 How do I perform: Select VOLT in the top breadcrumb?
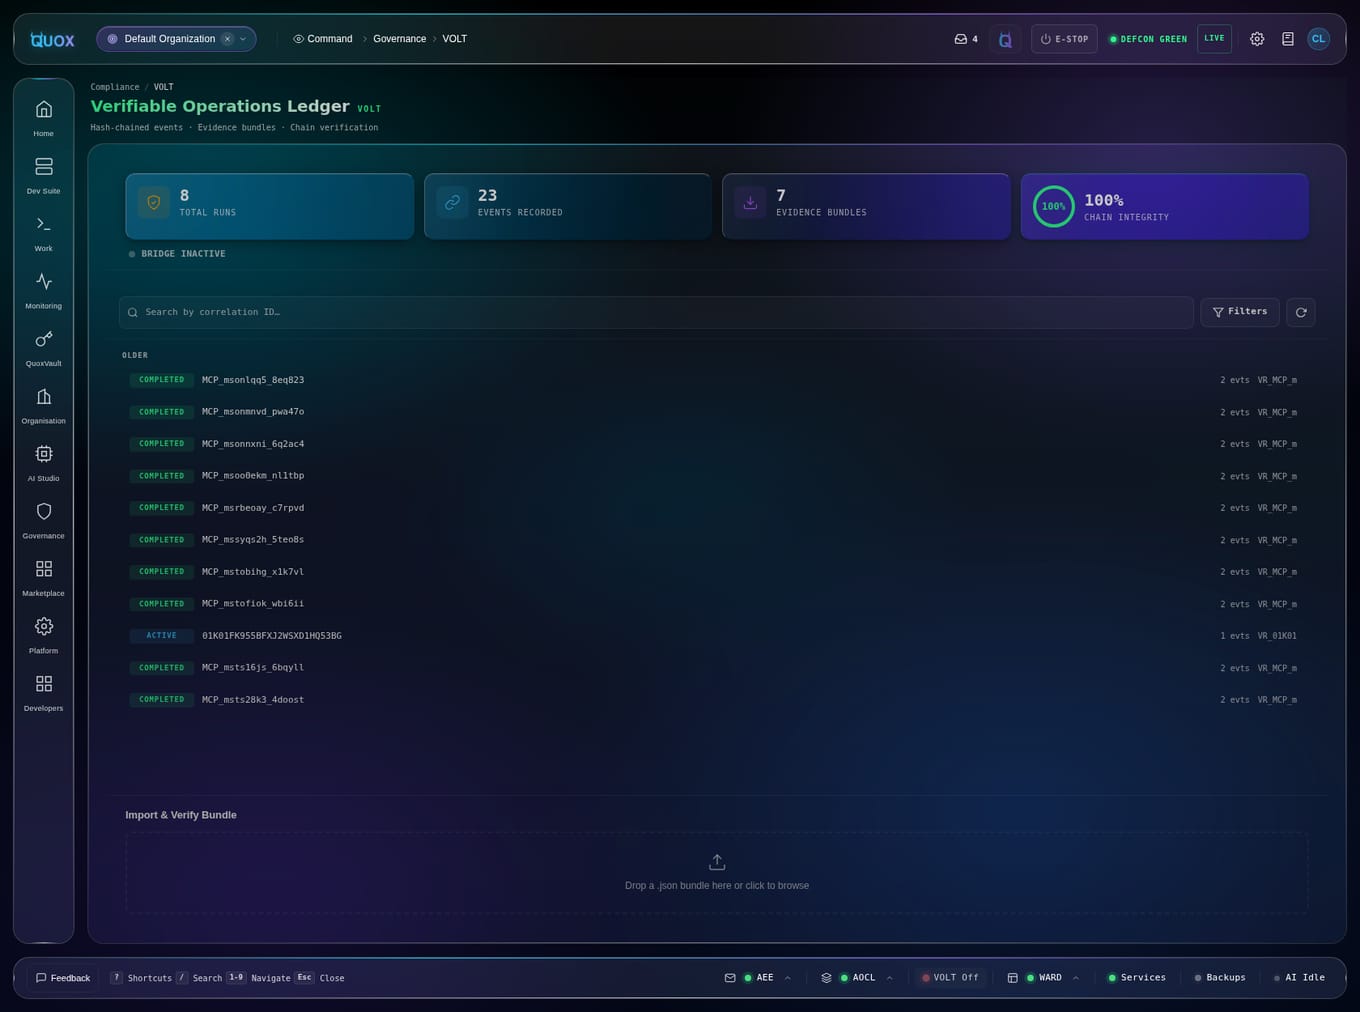click(455, 39)
